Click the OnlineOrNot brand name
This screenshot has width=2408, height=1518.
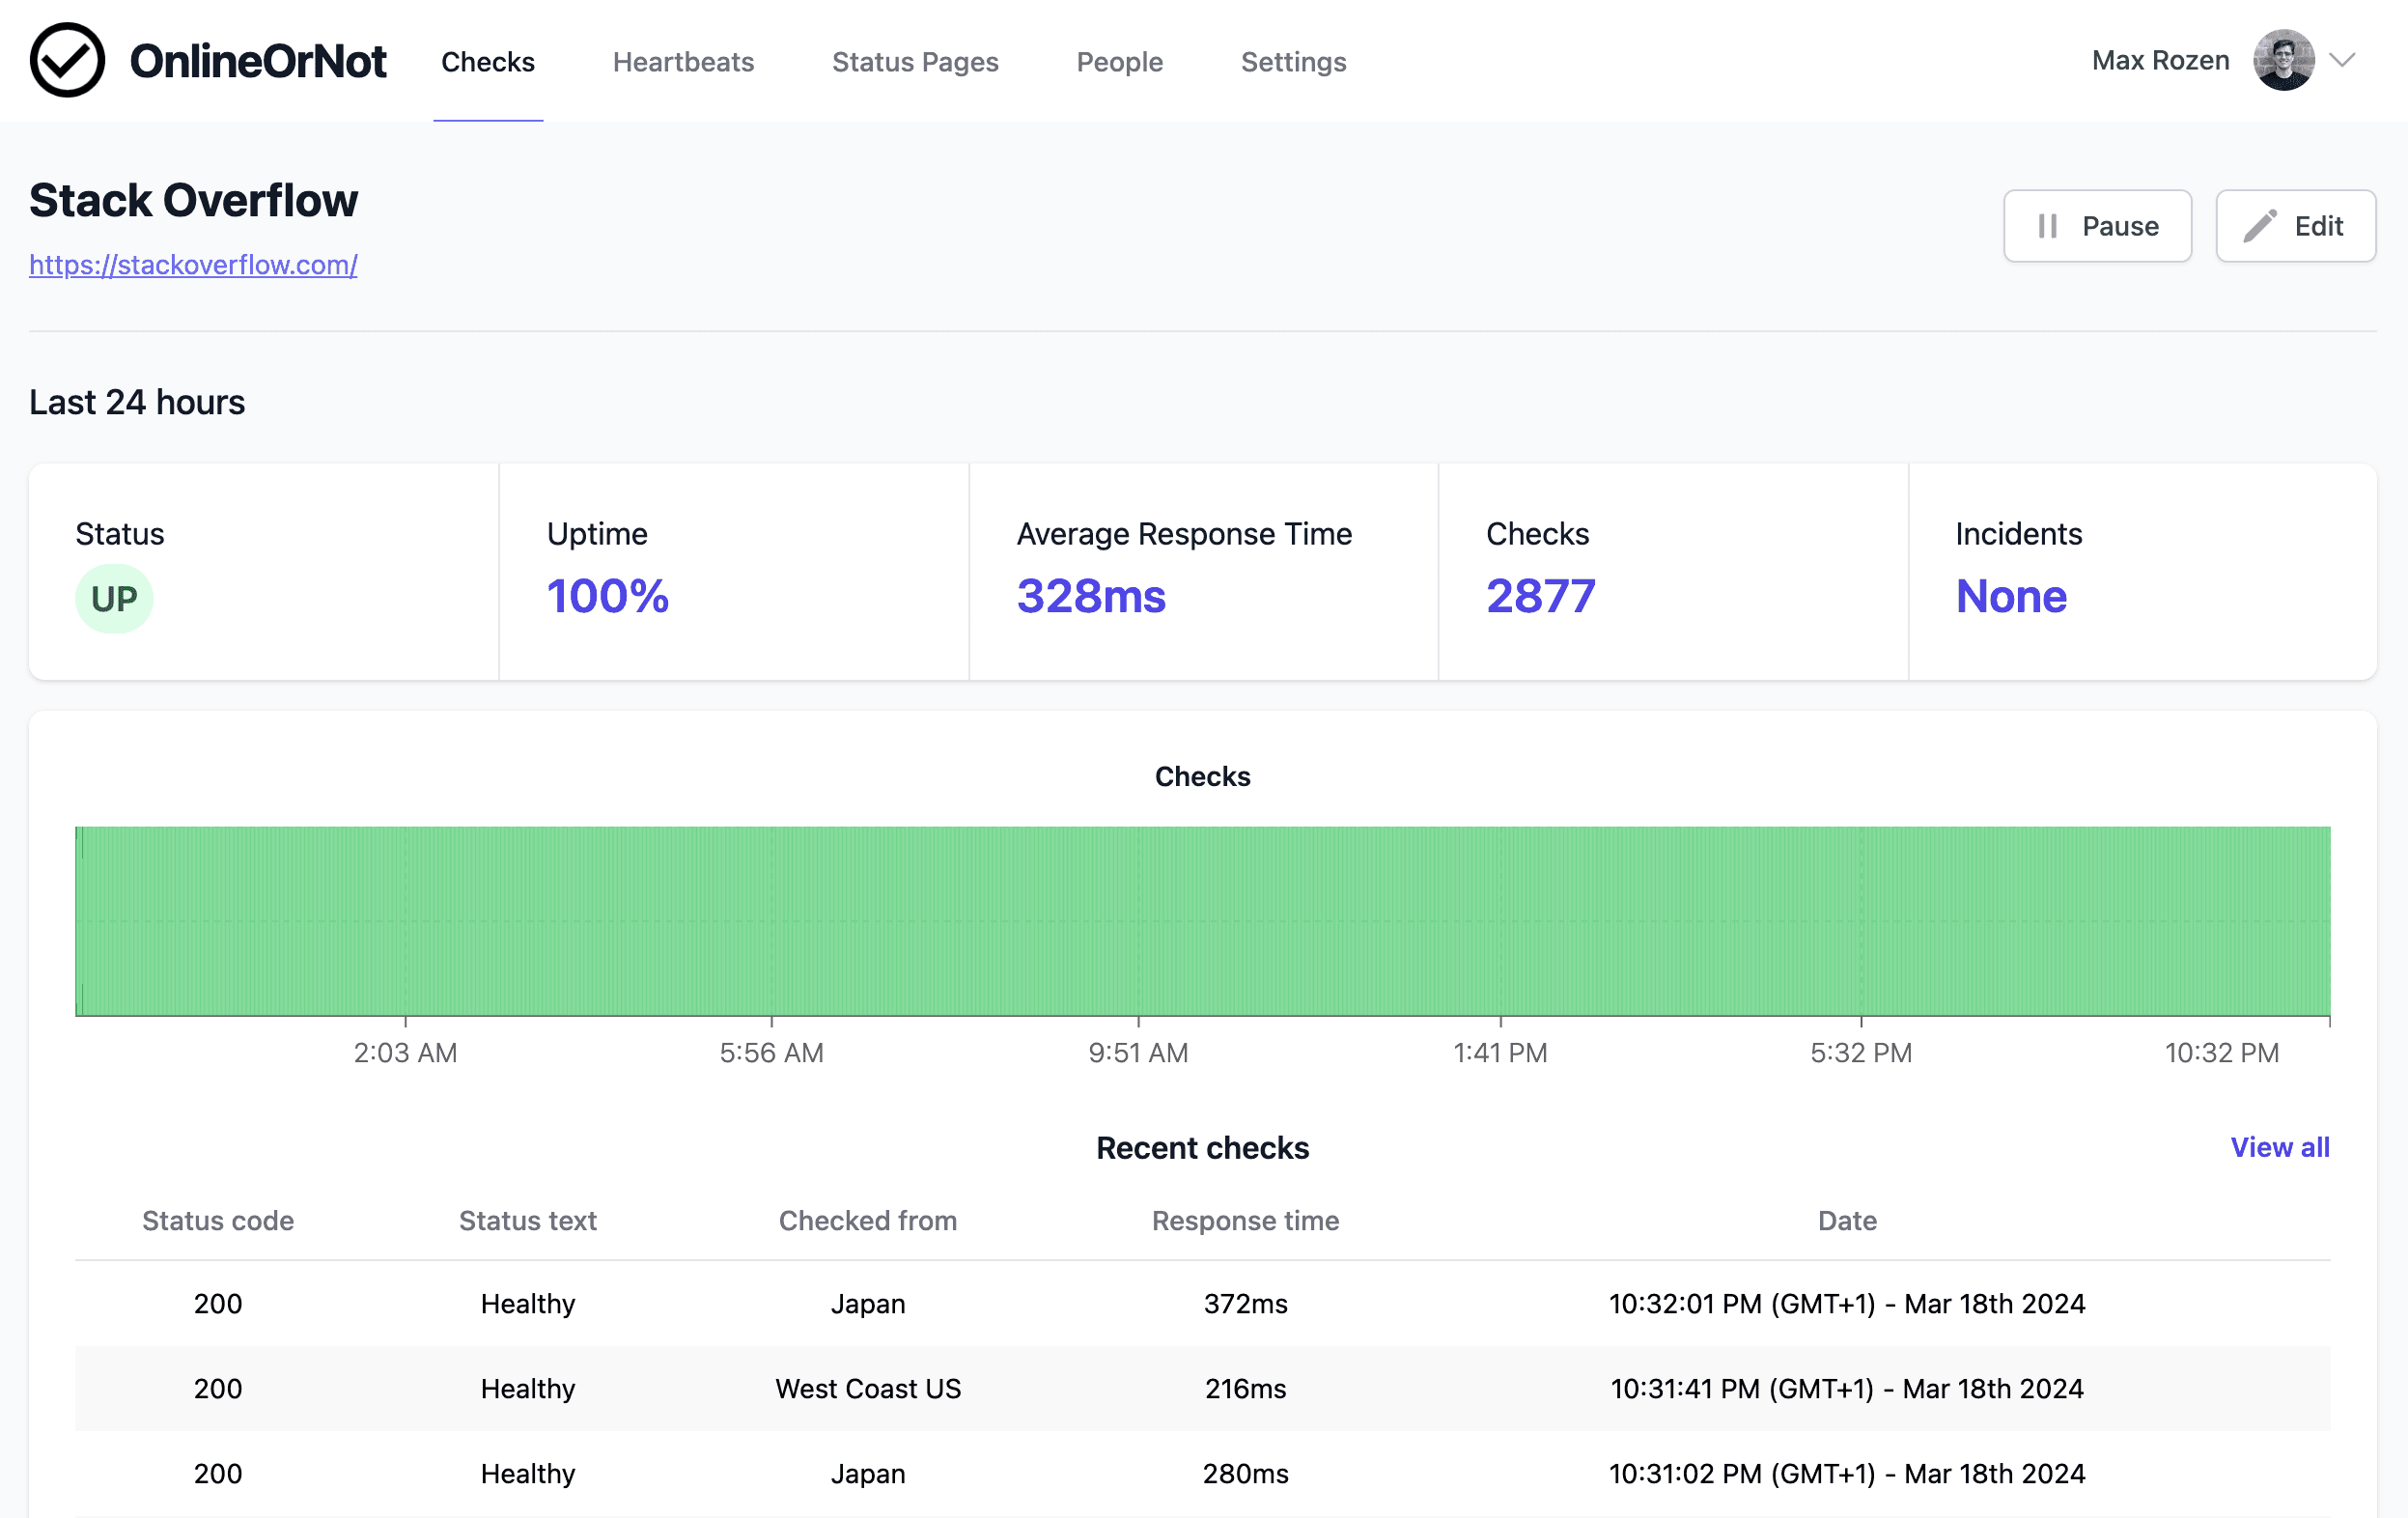pyautogui.click(x=257, y=61)
